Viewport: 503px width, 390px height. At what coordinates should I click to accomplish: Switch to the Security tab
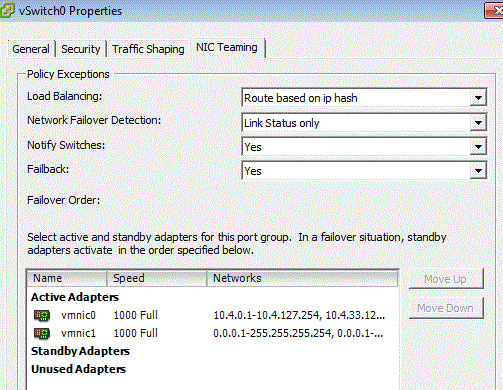[81, 49]
